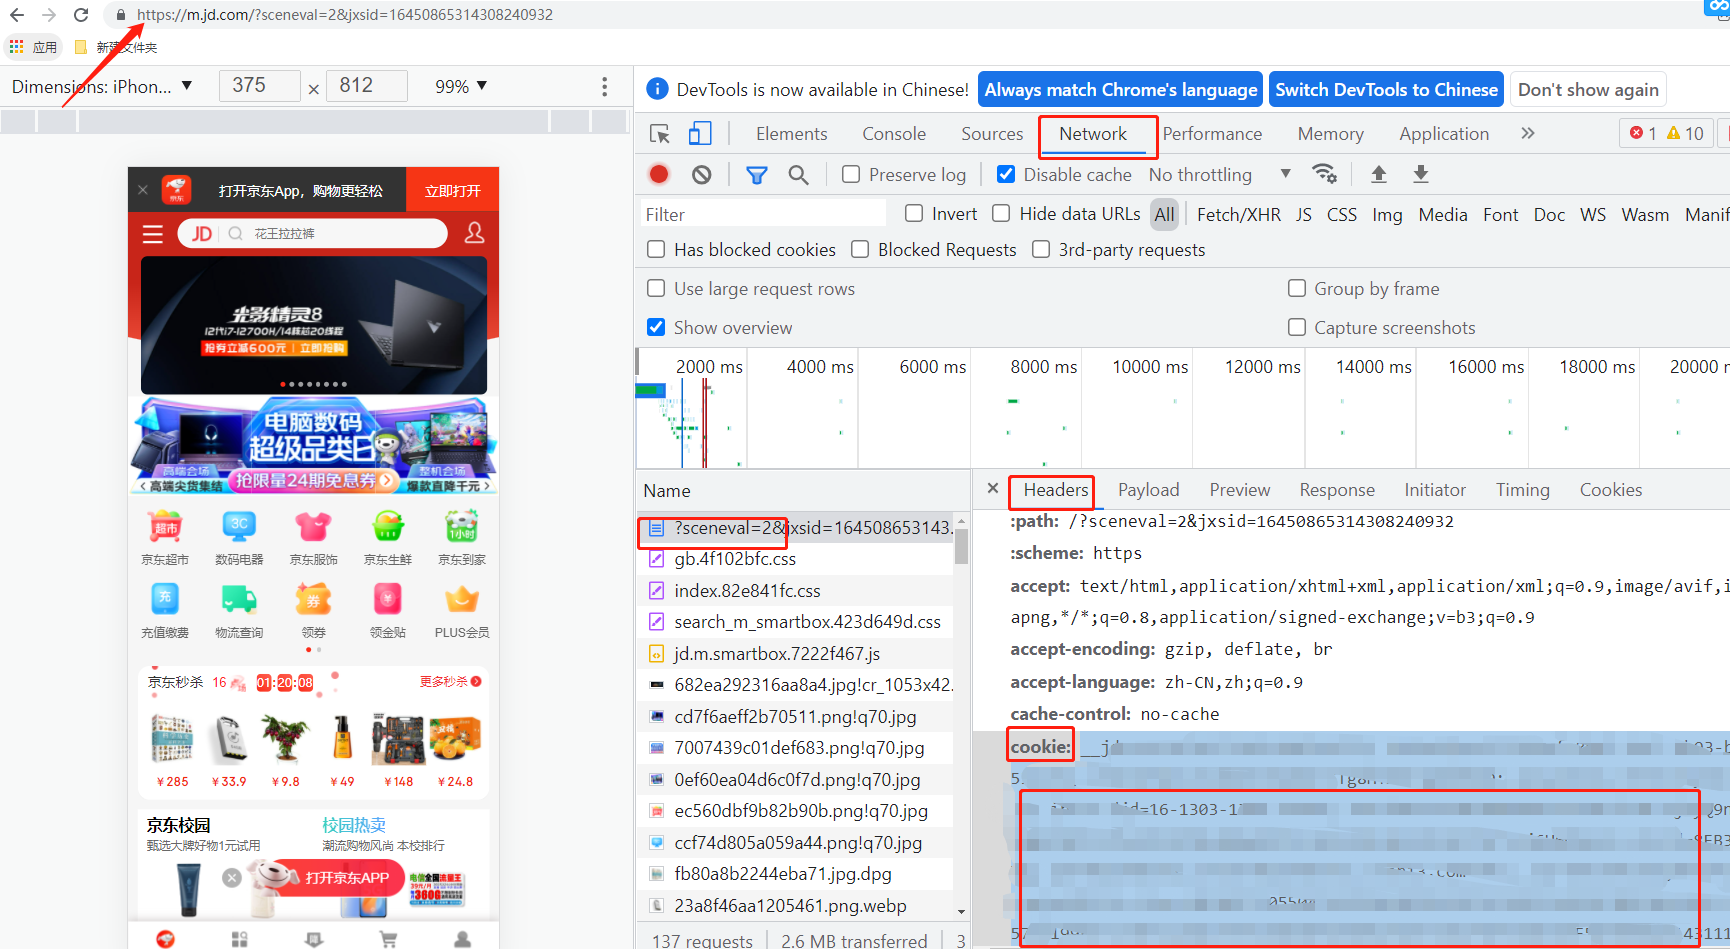Open 京东服饰 category icon
Viewport: 1730px width, 949px height.
tap(313, 537)
